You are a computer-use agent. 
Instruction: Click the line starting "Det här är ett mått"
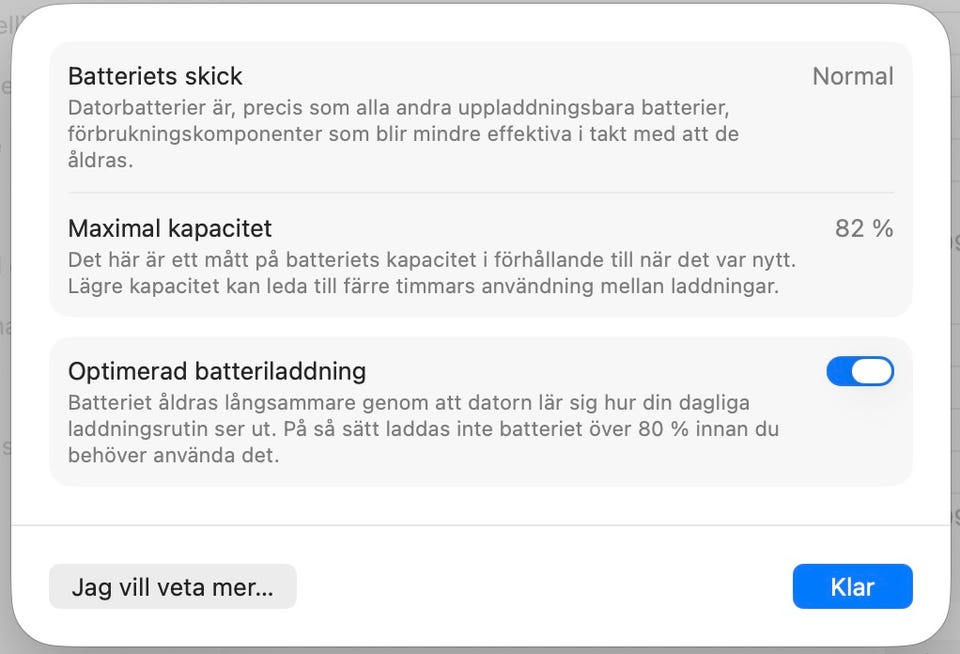coord(432,260)
